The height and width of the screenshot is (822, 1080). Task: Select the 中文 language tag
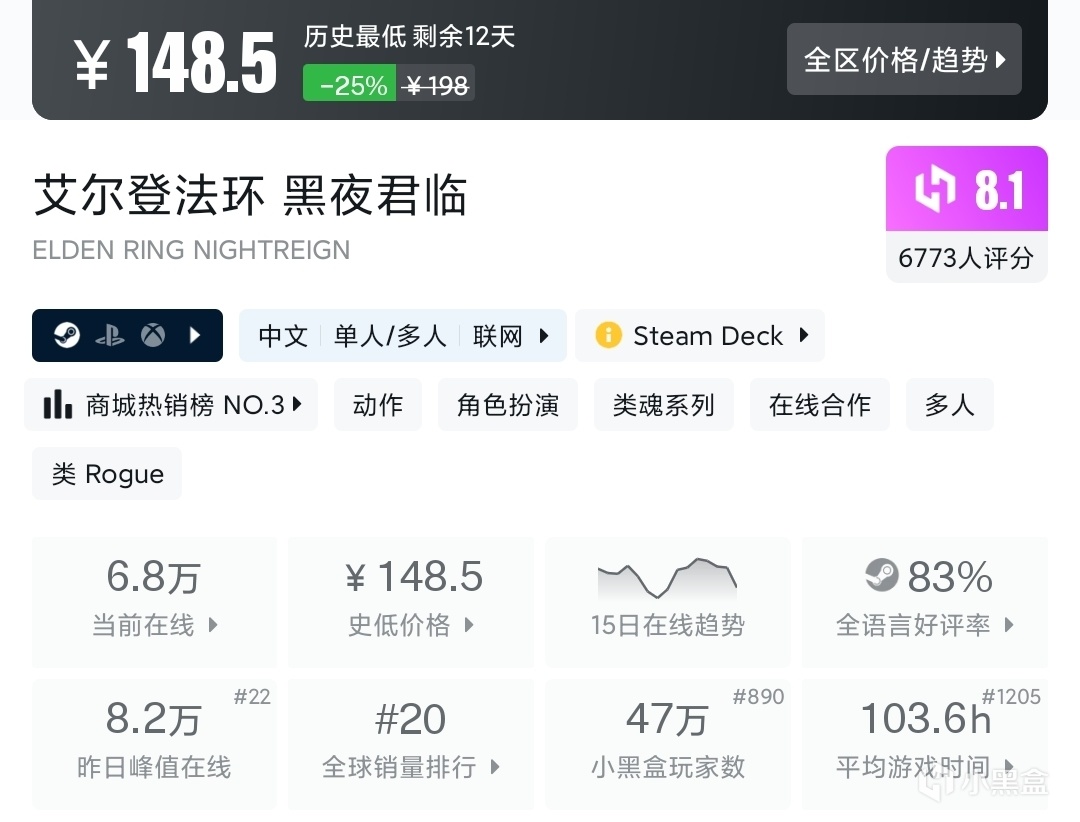click(283, 336)
